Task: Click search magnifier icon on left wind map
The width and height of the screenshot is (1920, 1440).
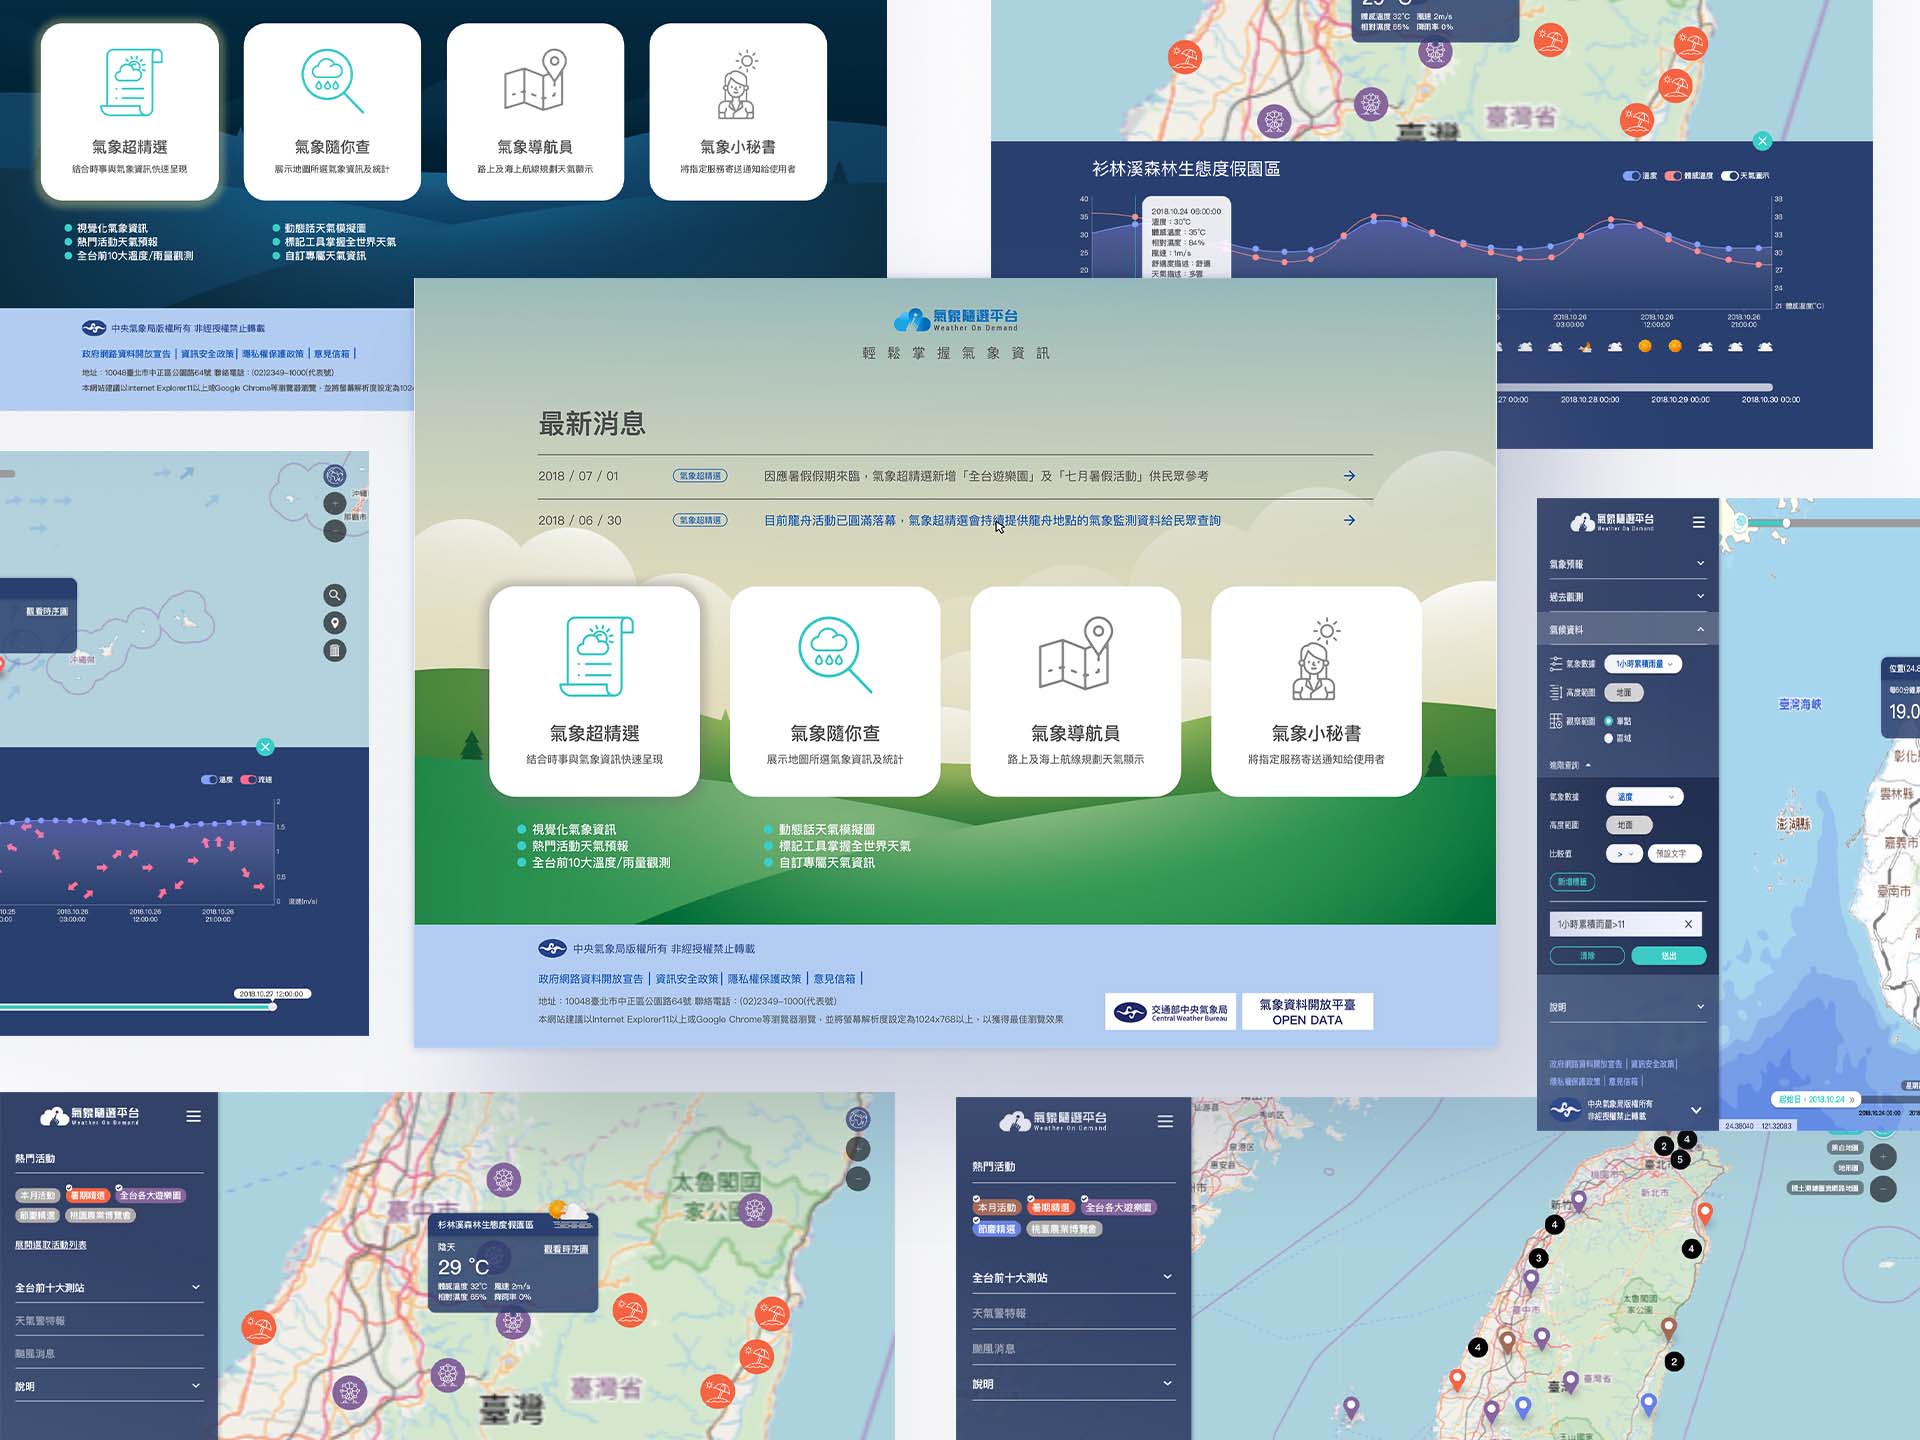Action: [x=335, y=595]
